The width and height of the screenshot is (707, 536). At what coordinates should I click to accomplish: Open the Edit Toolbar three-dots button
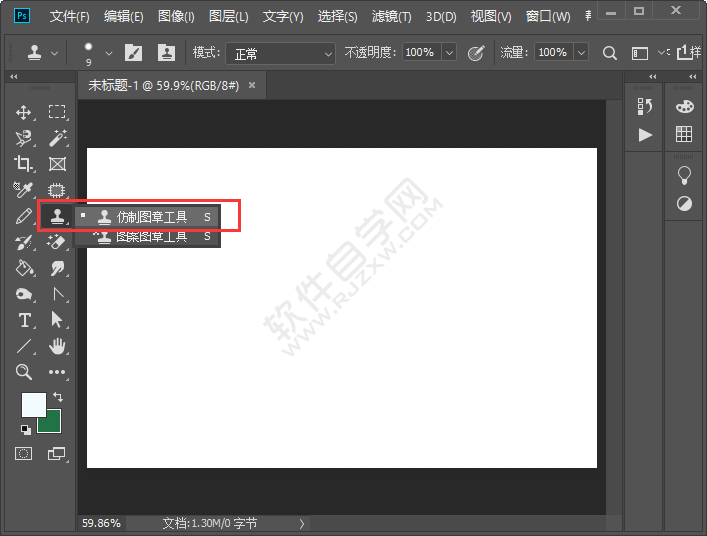pyautogui.click(x=57, y=372)
